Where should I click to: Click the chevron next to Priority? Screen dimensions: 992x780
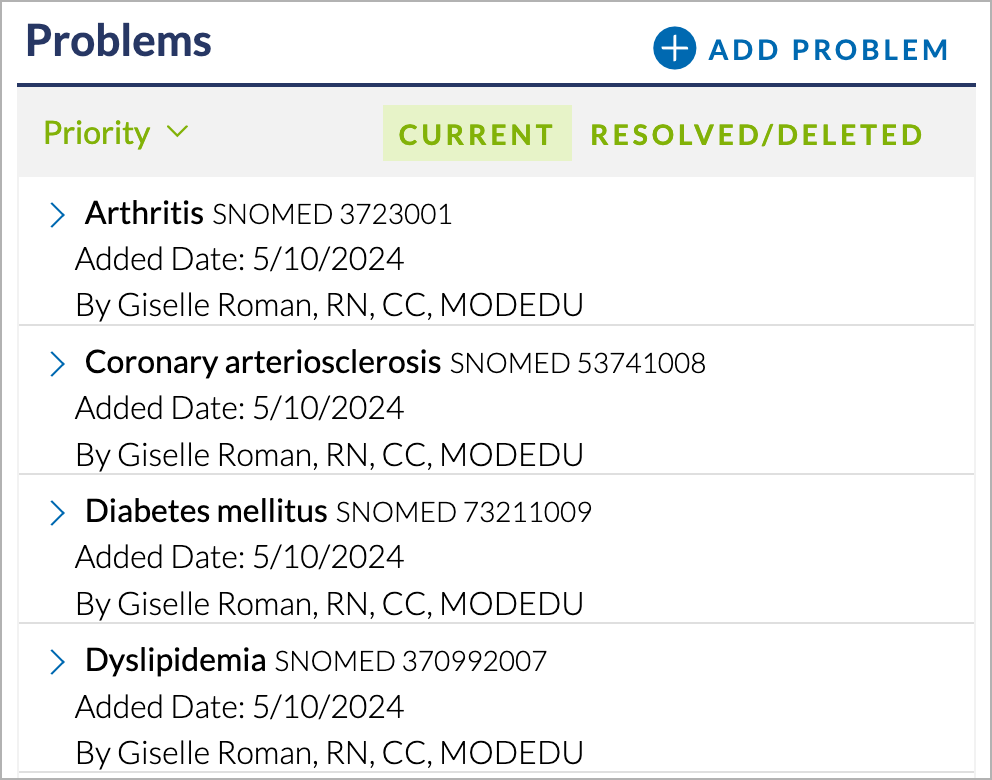[178, 132]
